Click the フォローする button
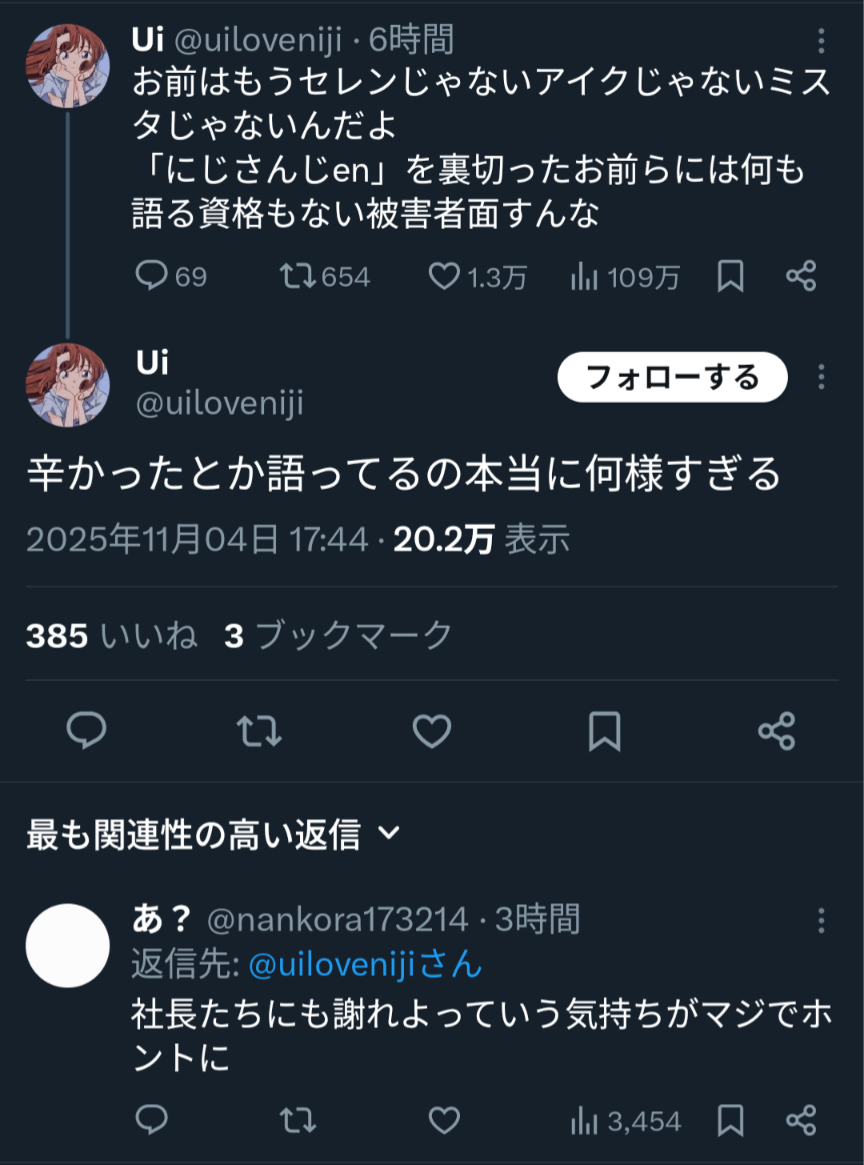864x1165 pixels. [670, 377]
